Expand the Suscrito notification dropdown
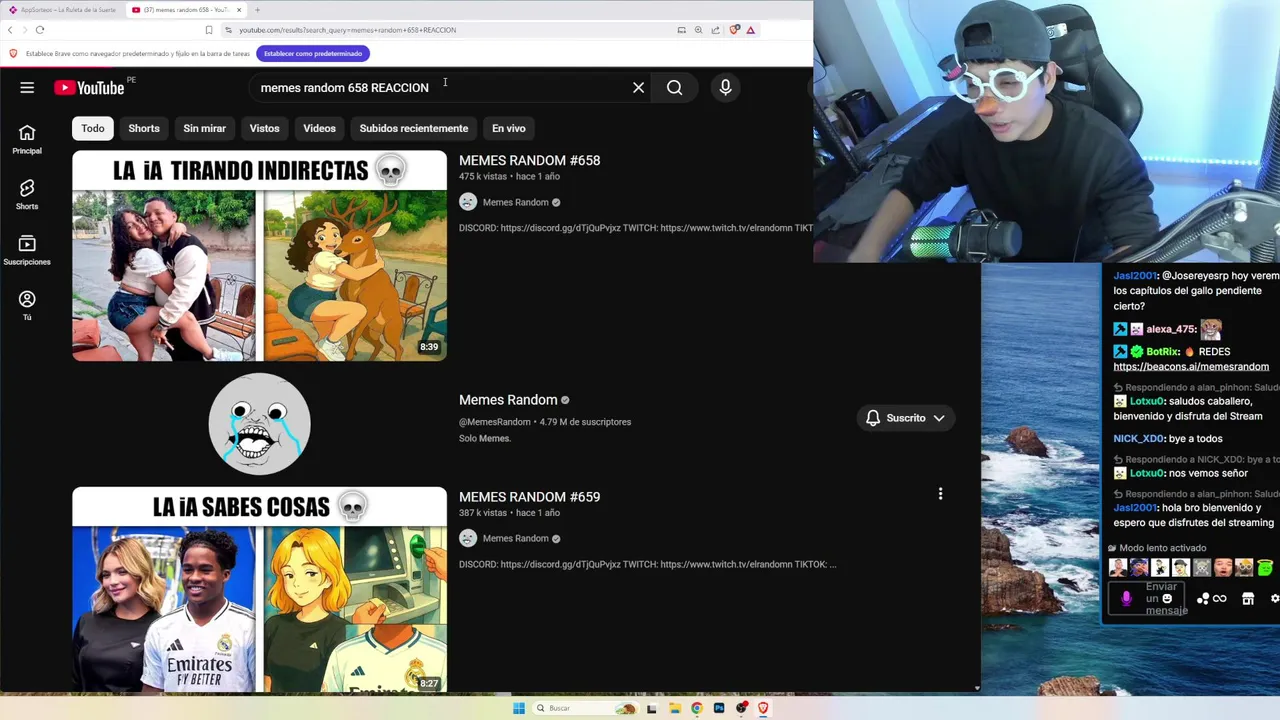This screenshot has height=720, width=1280. click(906, 418)
